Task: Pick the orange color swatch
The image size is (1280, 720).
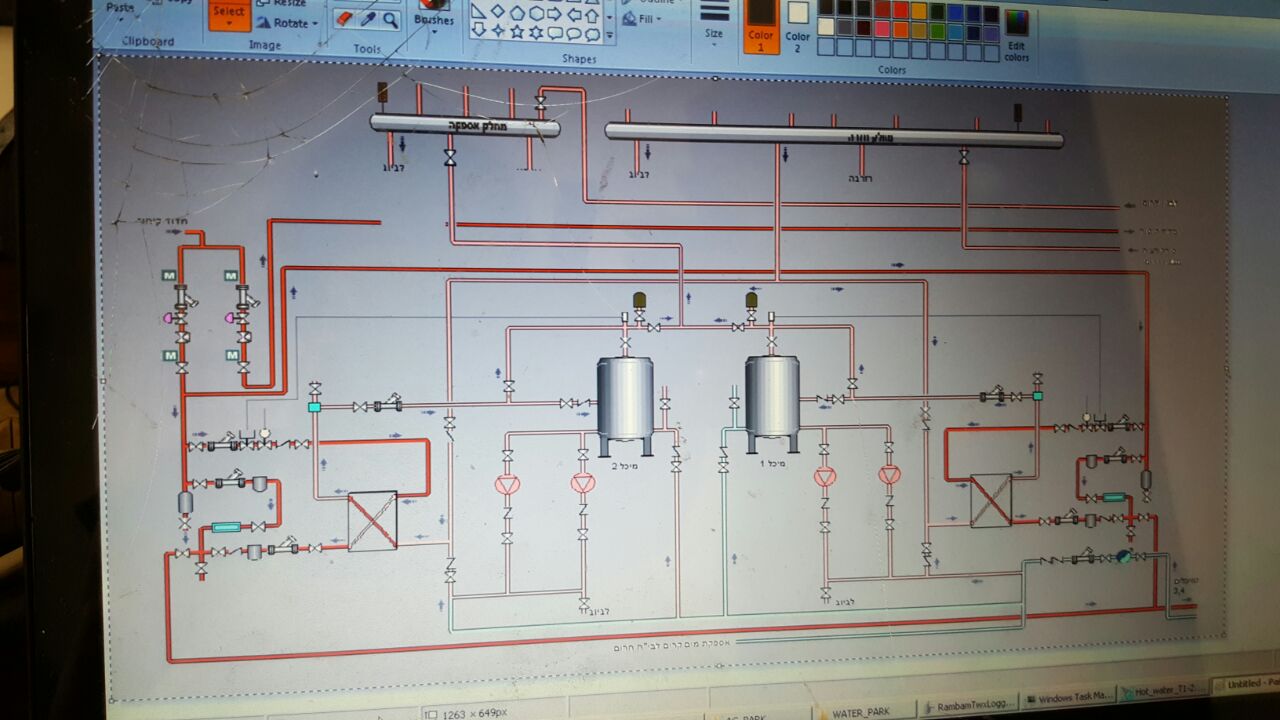Action: point(901,9)
